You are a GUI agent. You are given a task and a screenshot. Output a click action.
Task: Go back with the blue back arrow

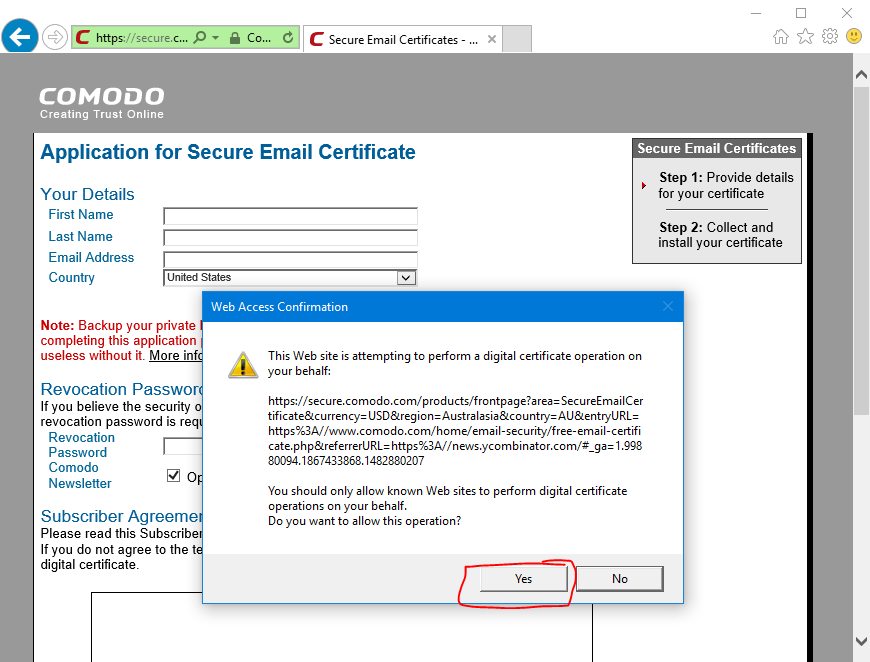coord(20,37)
